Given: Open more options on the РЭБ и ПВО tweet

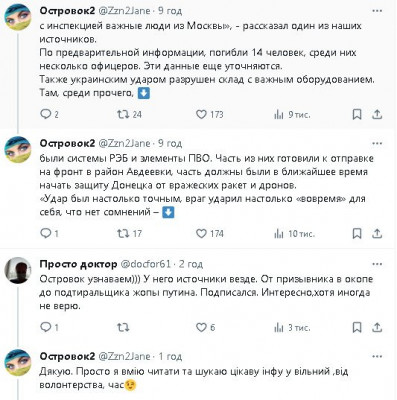Looking at the screenshot, I should click(377, 144).
